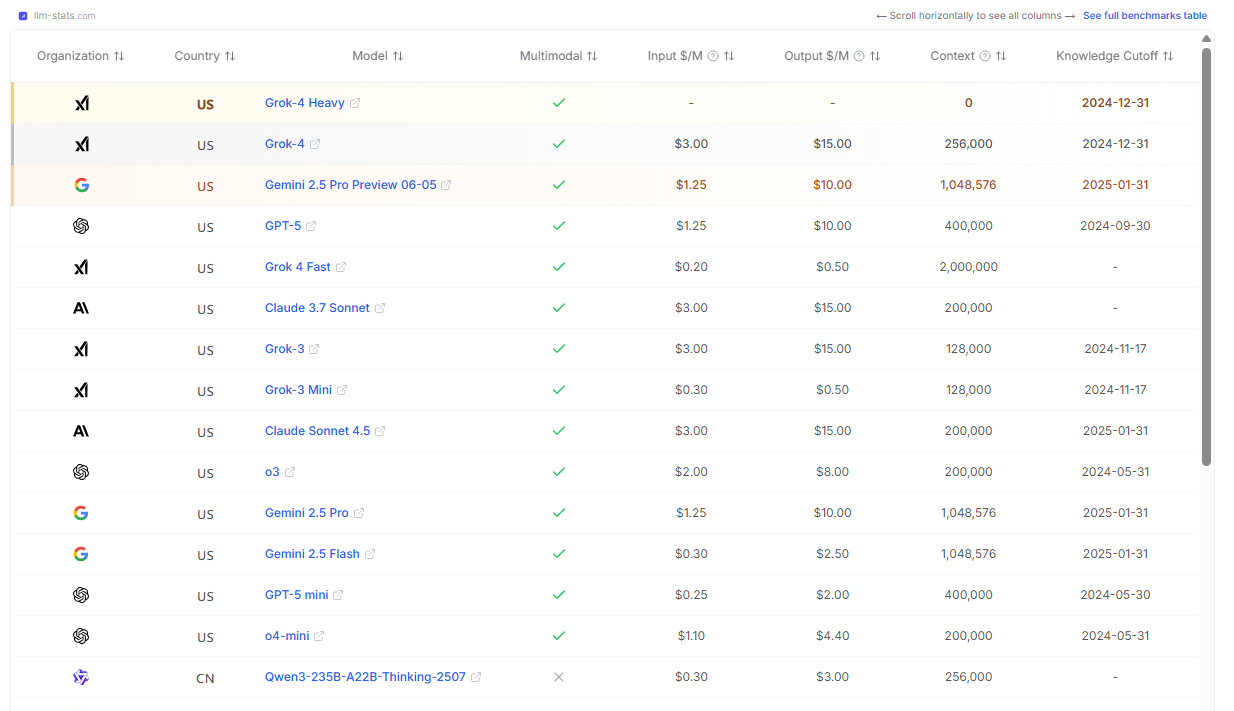Click the Qwen logo in the last row
The height and width of the screenshot is (711, 1234).
(x=81, y=677)
